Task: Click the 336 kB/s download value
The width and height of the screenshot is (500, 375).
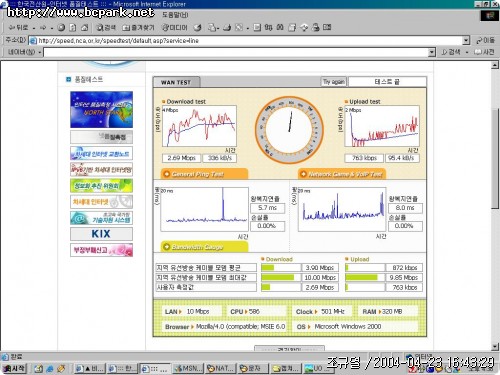Action: coord(220,158)
